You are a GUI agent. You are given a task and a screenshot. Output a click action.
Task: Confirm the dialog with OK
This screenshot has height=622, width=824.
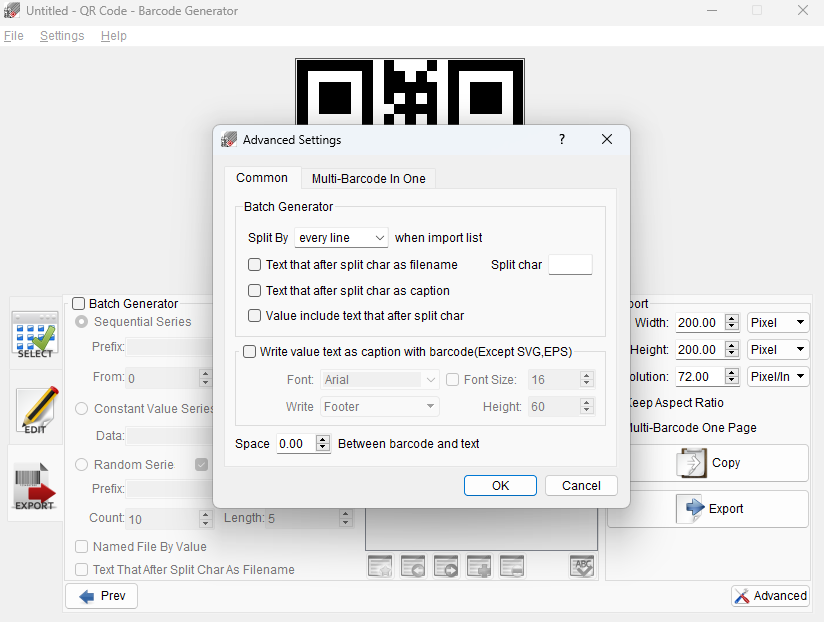tap(500, 485)
